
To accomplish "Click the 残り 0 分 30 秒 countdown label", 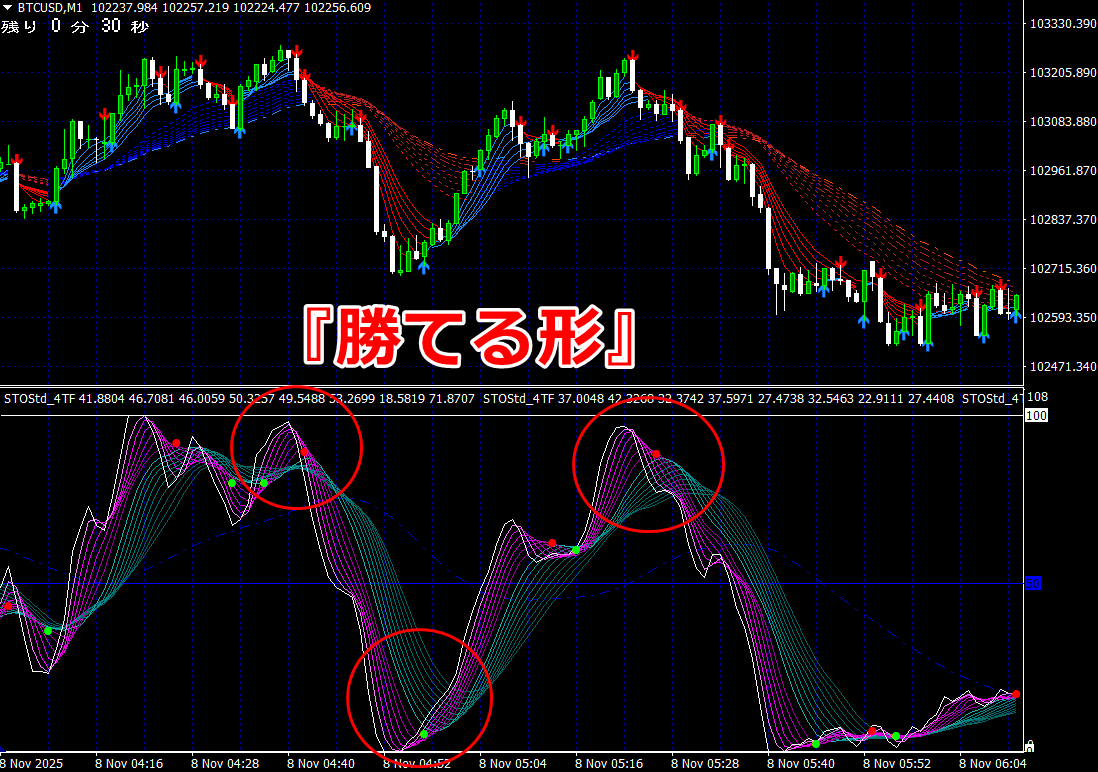I will (75, 27).
